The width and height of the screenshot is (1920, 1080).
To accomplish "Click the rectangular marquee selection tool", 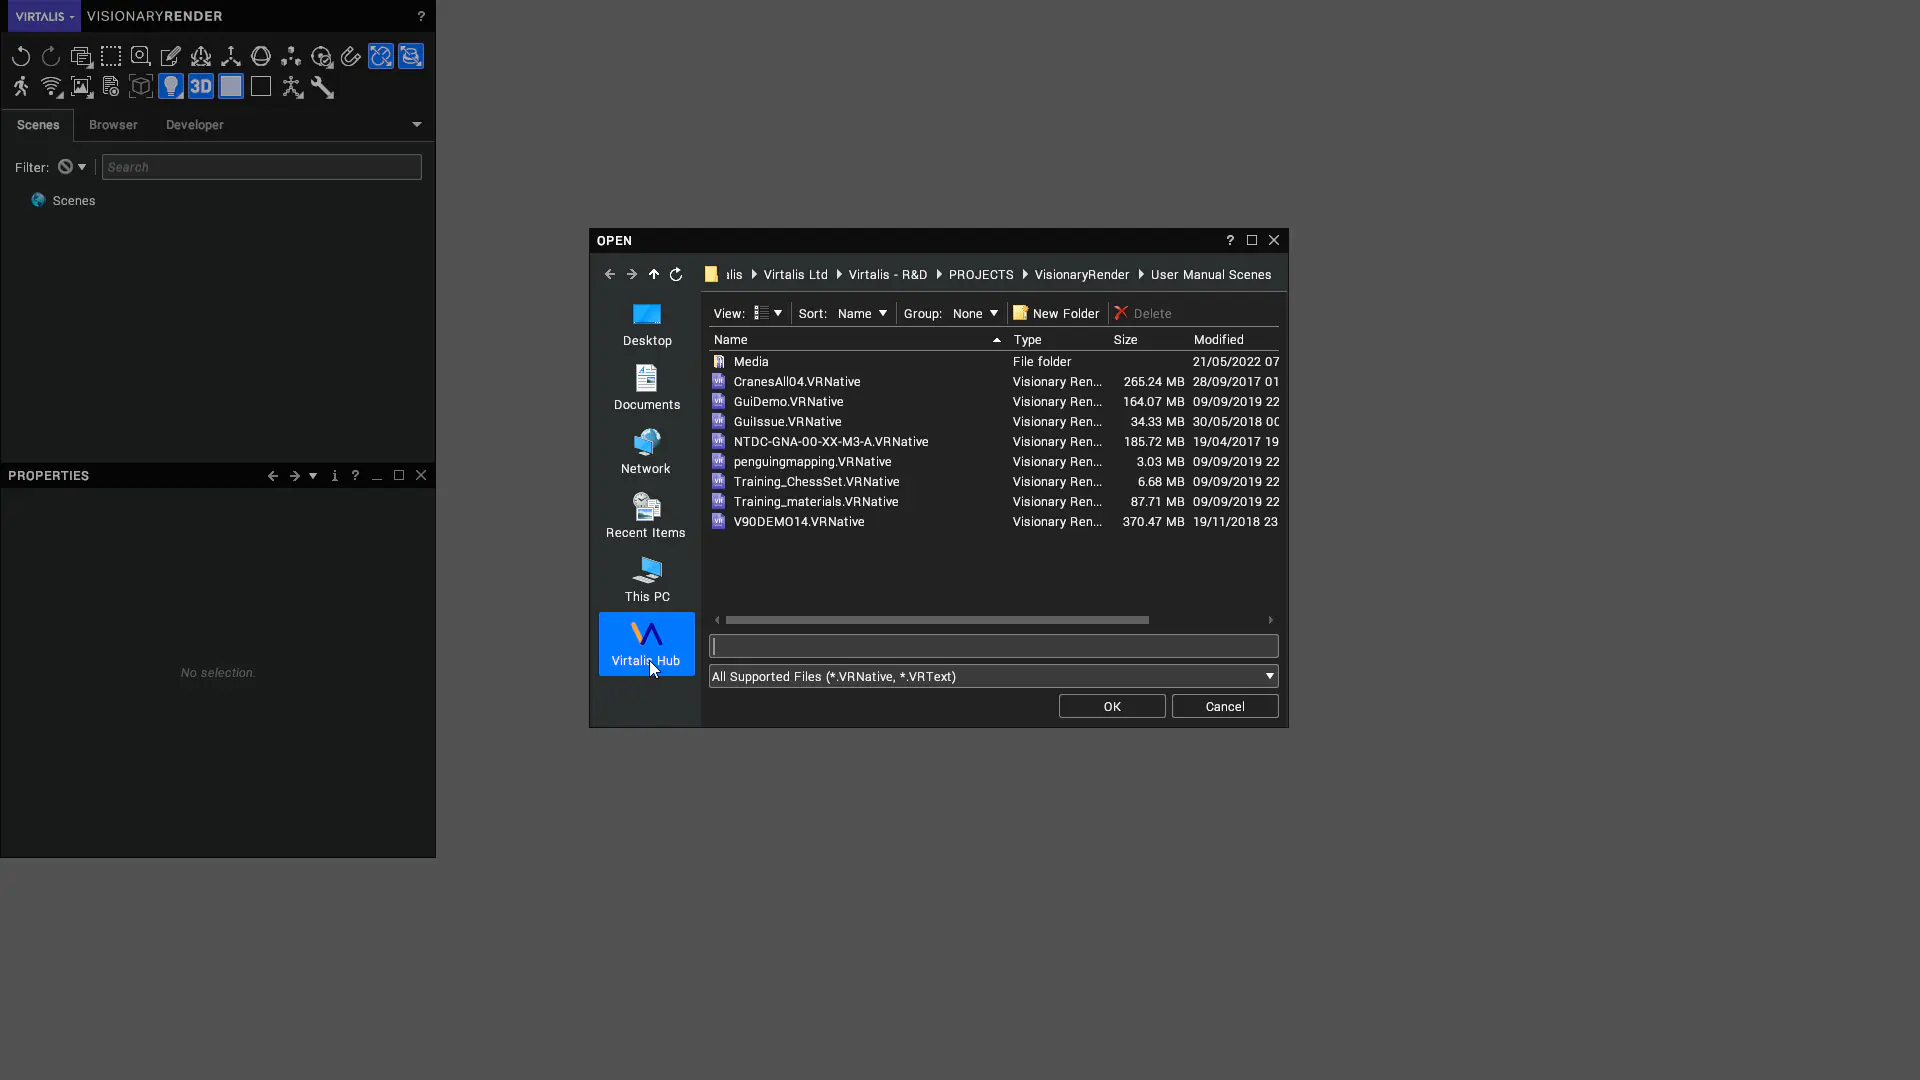I will pos(111,57).
